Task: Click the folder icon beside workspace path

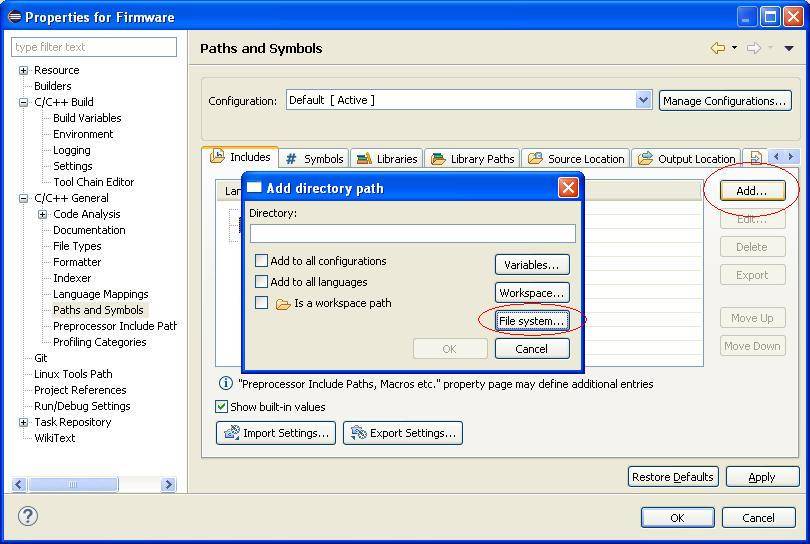Action: (283, 304)
